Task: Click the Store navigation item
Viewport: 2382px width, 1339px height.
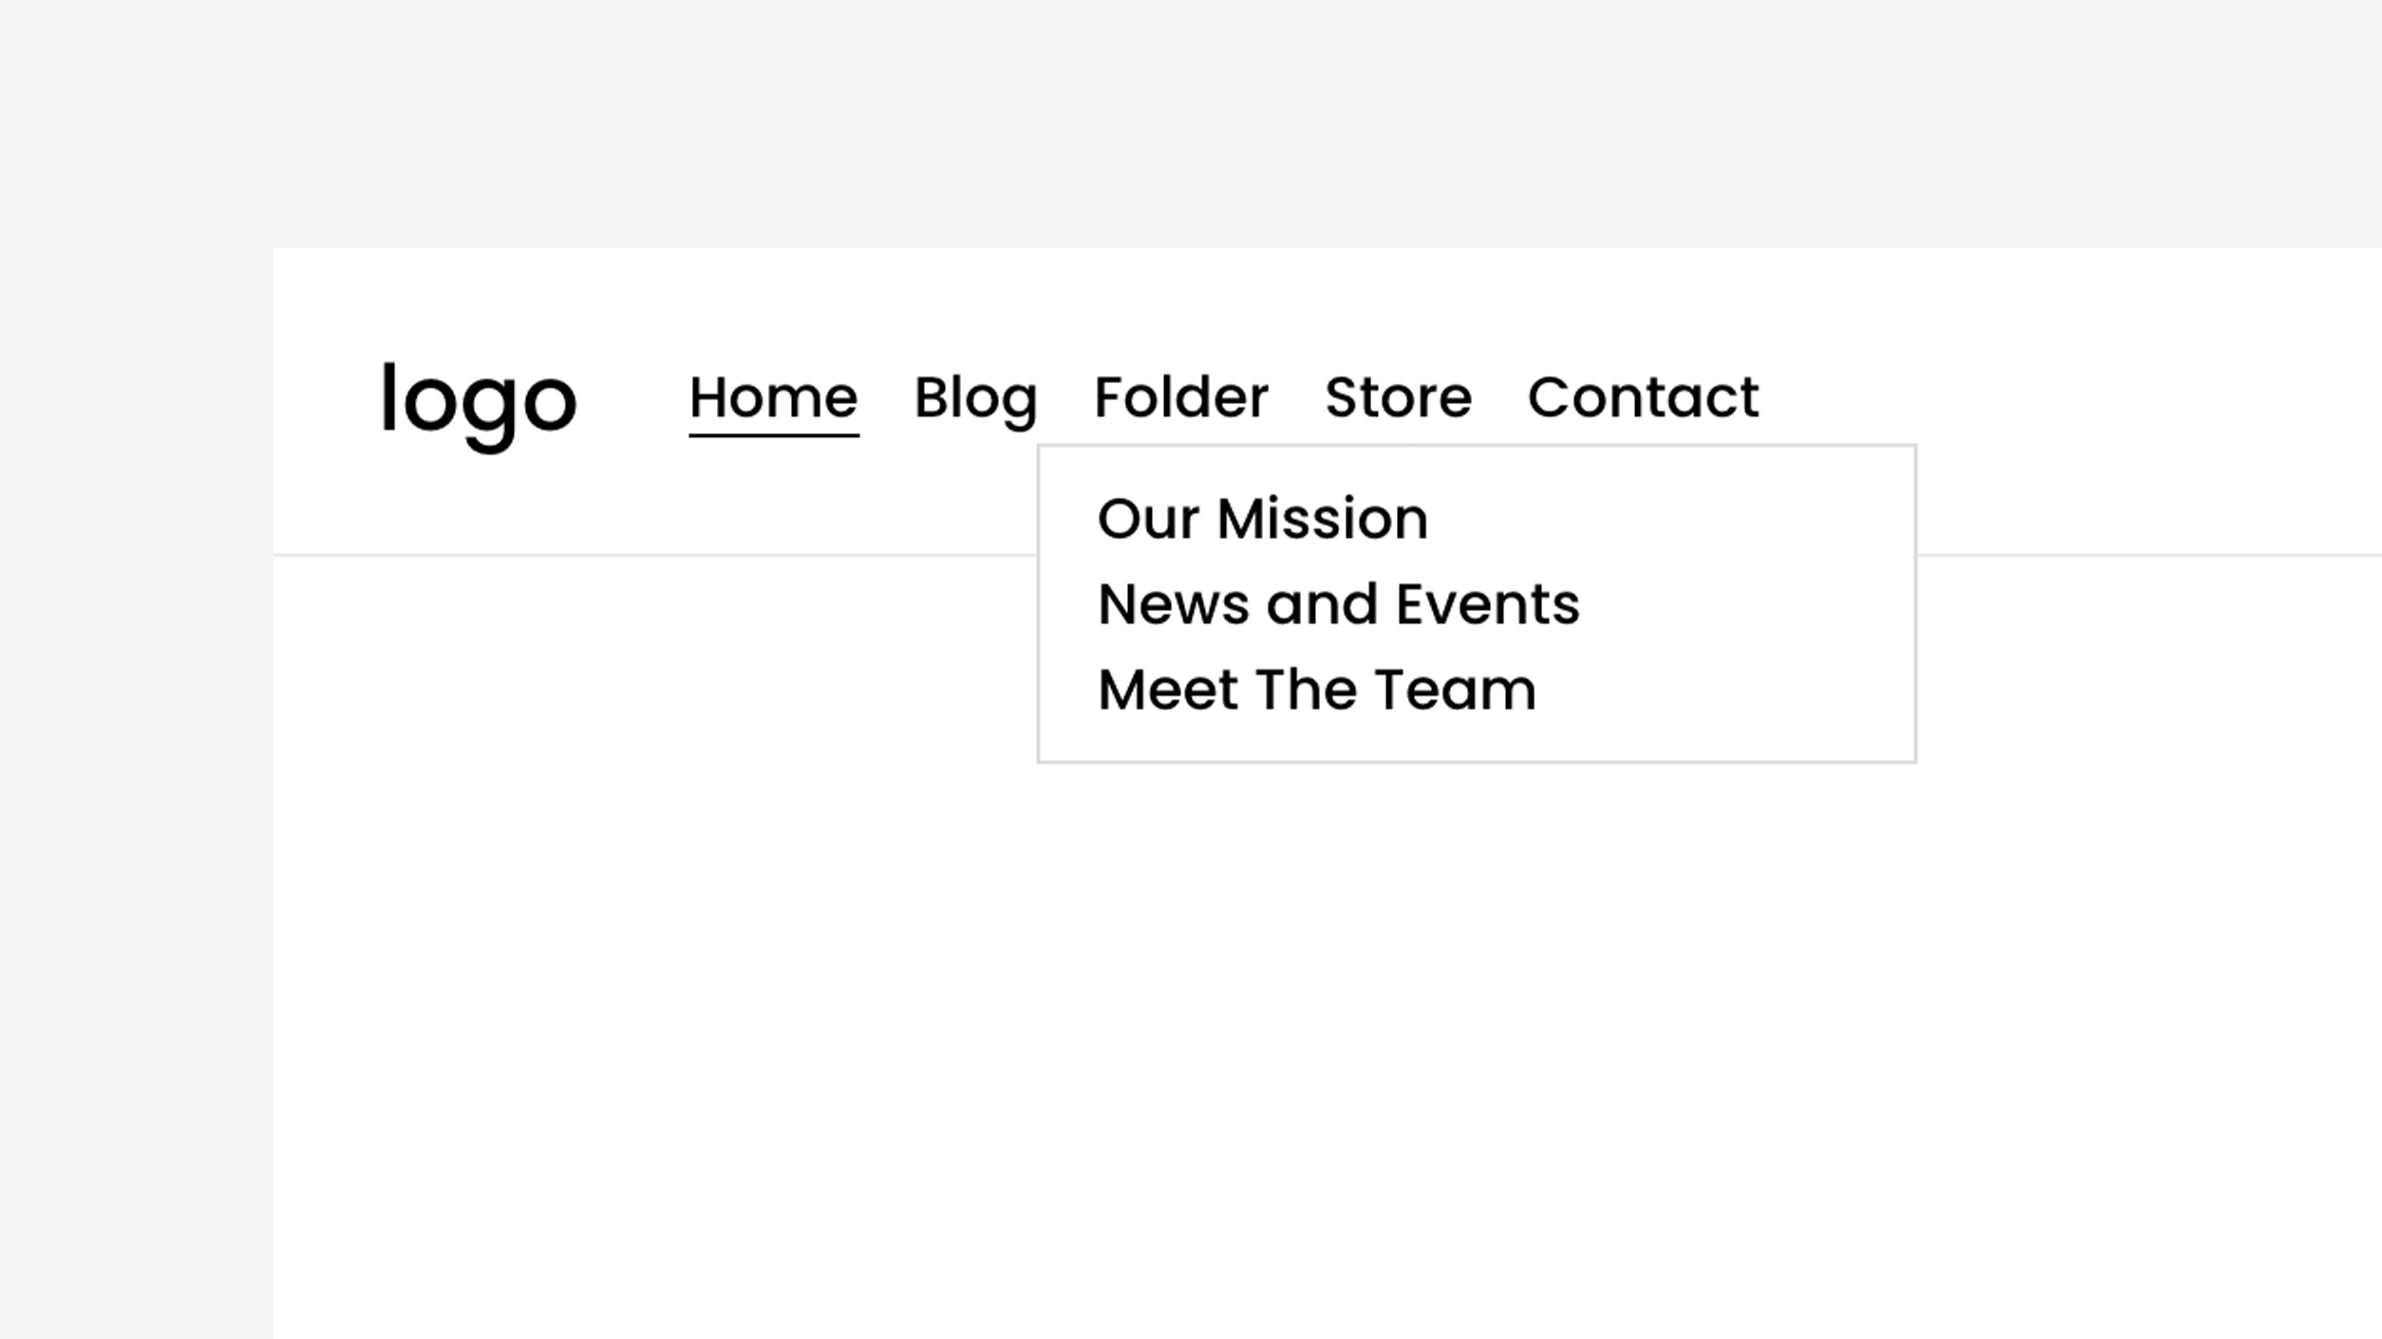Action: [1398, 397]
